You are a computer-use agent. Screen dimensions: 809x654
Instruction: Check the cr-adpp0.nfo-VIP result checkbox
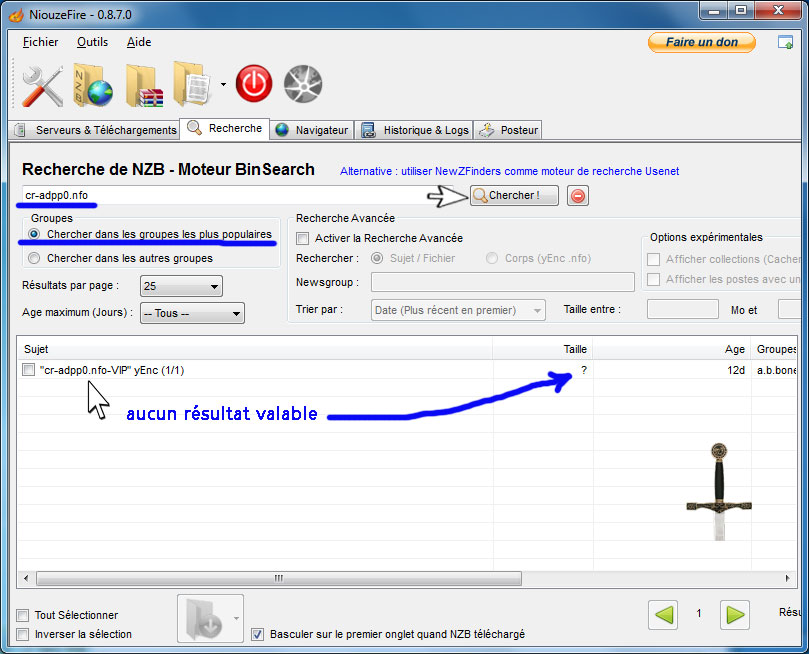tap(28, 370)
